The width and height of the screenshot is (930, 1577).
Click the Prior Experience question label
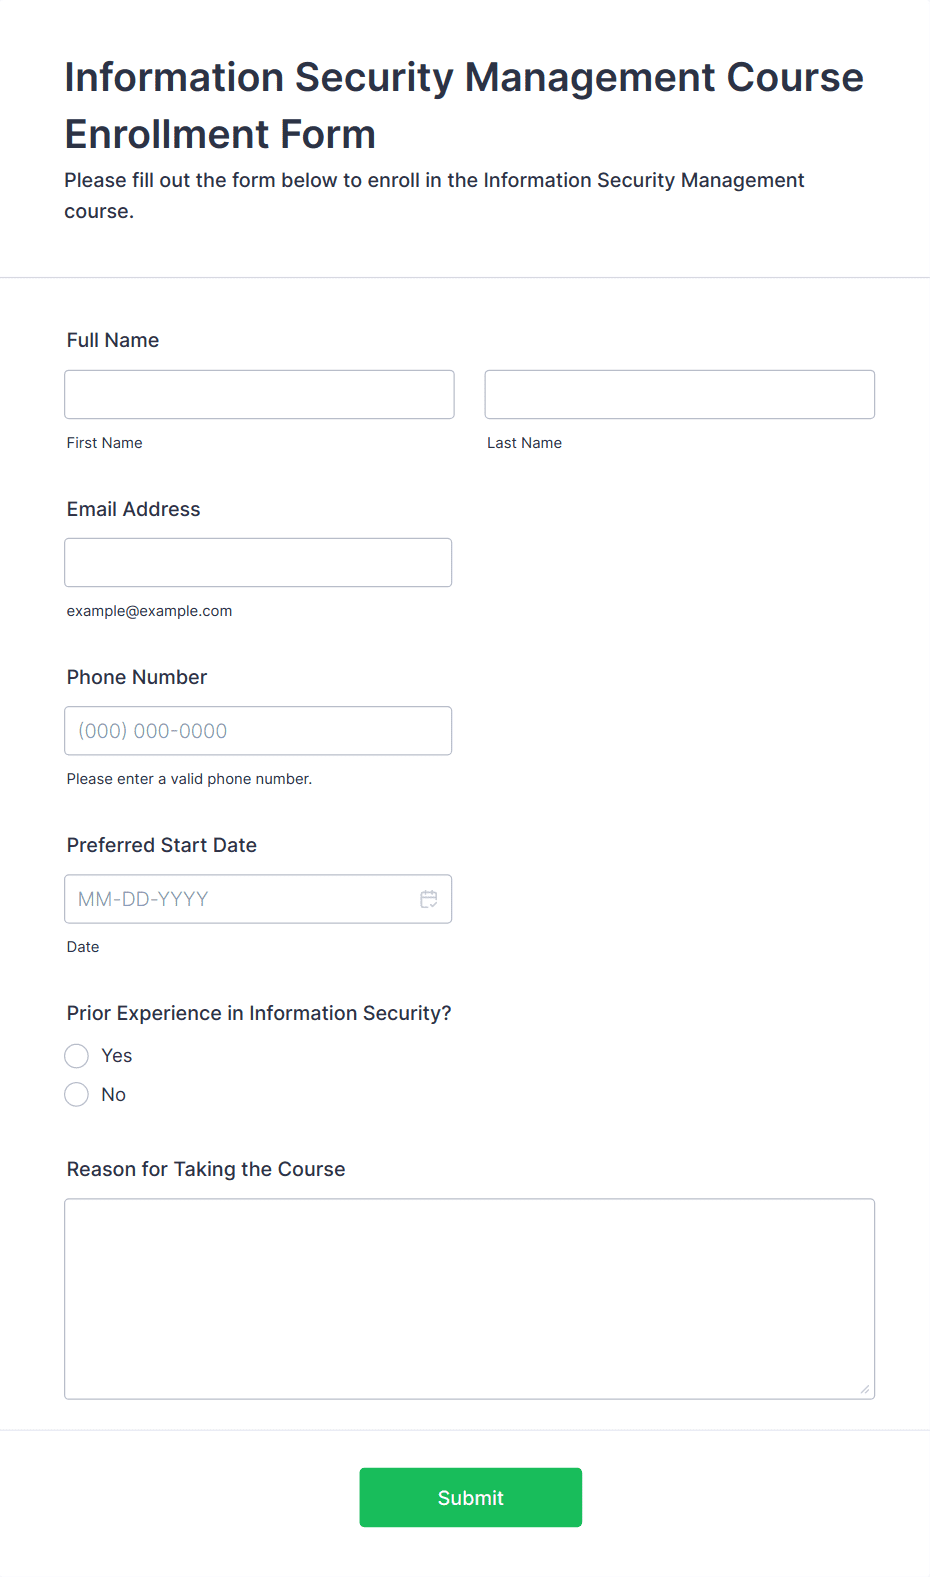click(259, 1013)
